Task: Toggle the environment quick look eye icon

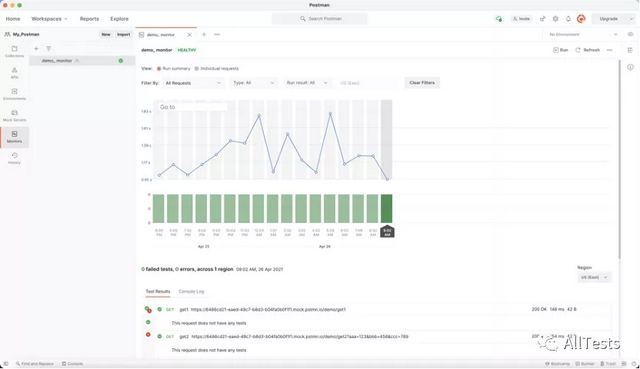Action: [x=630, y=34]
